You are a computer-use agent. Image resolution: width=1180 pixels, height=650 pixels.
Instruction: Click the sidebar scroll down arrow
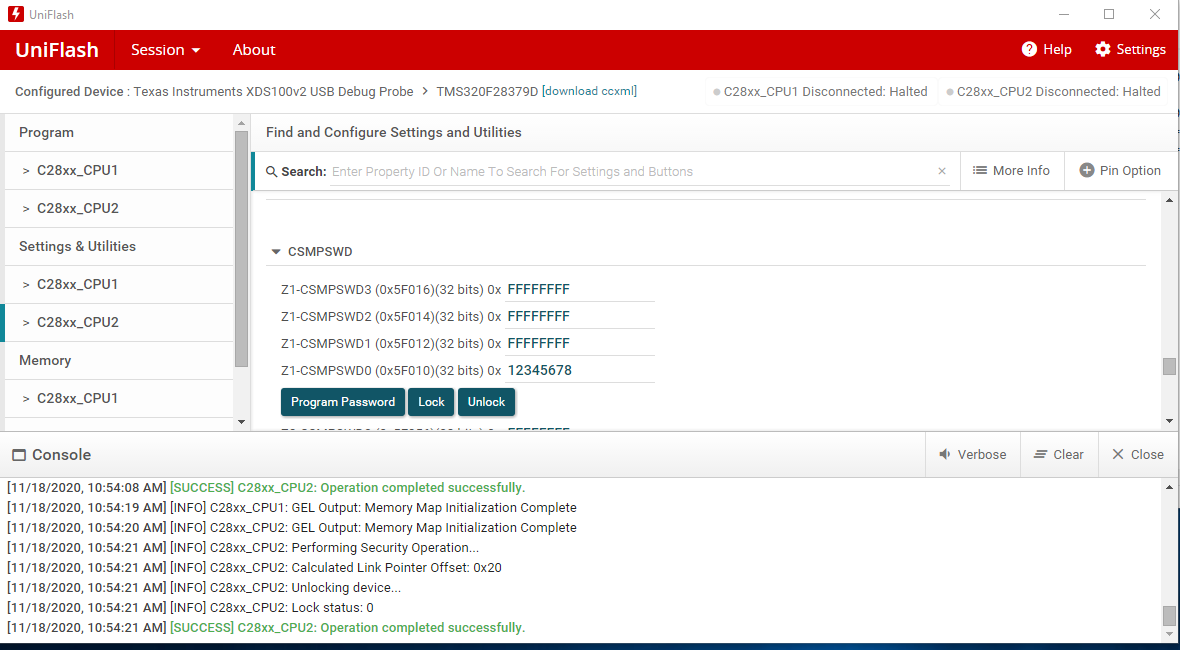click(241, 421)
